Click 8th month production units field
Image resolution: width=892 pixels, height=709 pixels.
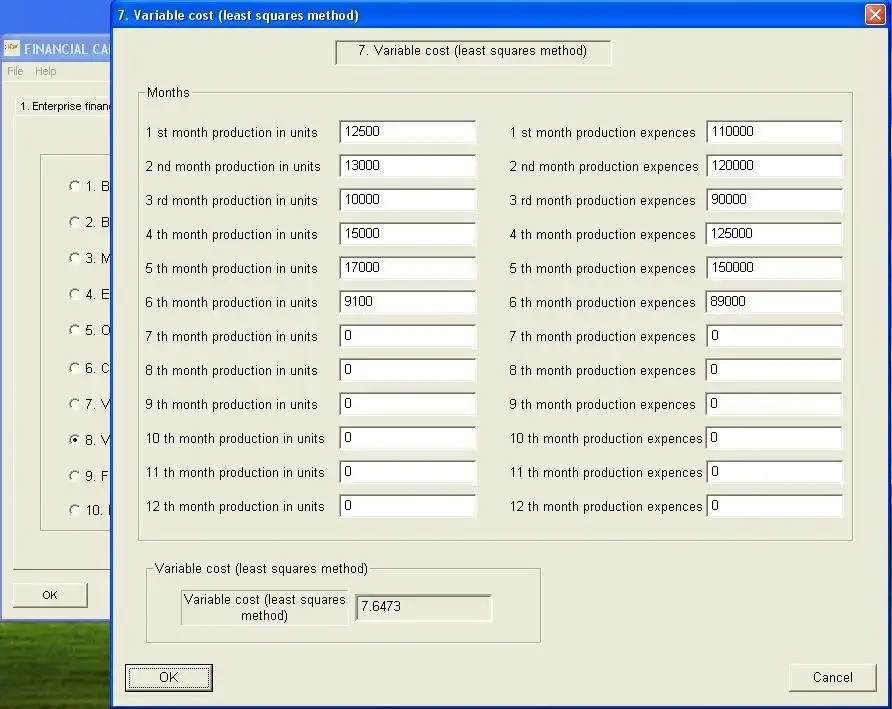point(407,370)
